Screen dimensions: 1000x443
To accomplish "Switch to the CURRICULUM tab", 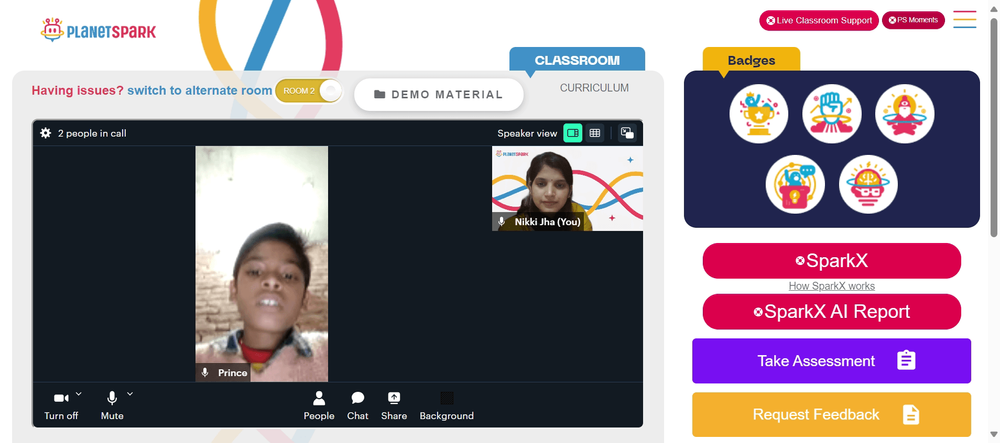I will pyautogui.click(x=594, y=88).
